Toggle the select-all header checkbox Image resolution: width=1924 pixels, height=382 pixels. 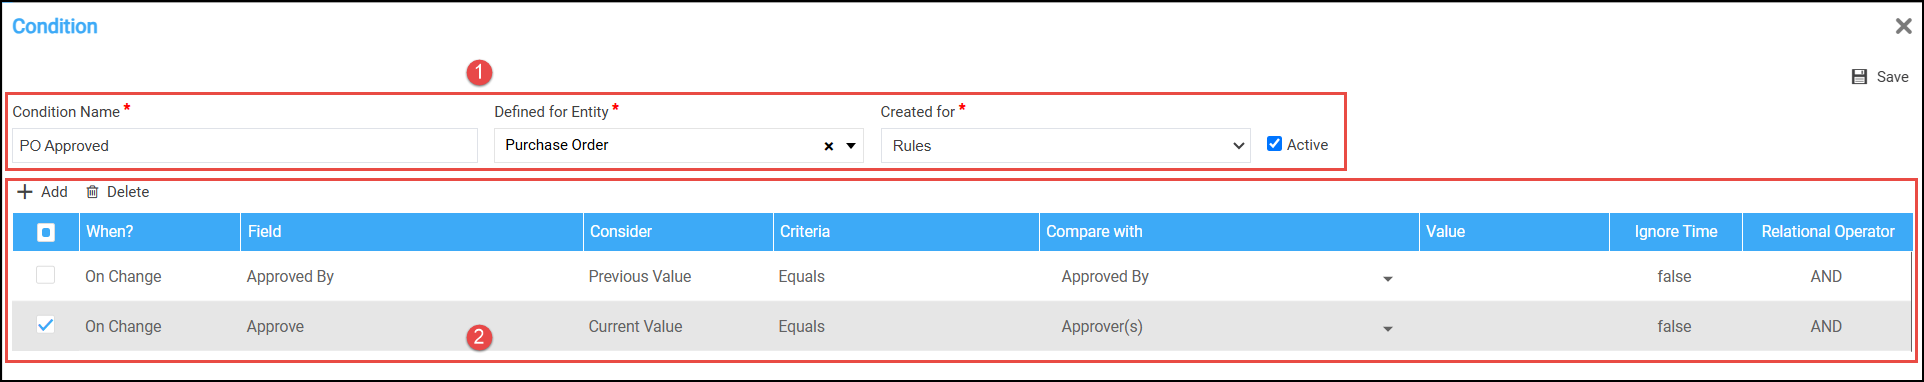(x=46, y=232)
